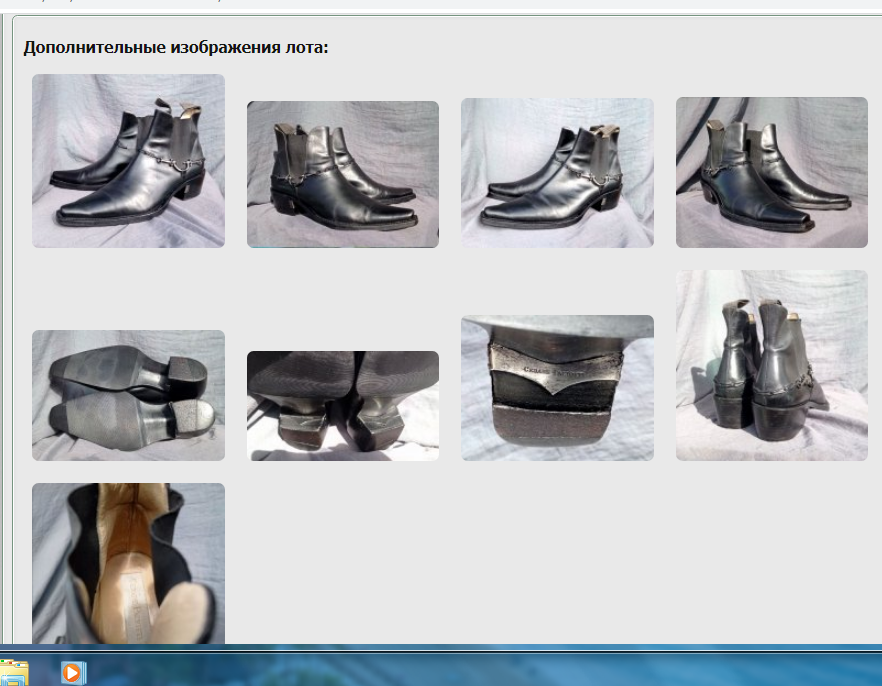Open third top-row thumbnail of boots with chain
Image resolution: width=882 pixels, height=686 pixels.
point(557,173)
